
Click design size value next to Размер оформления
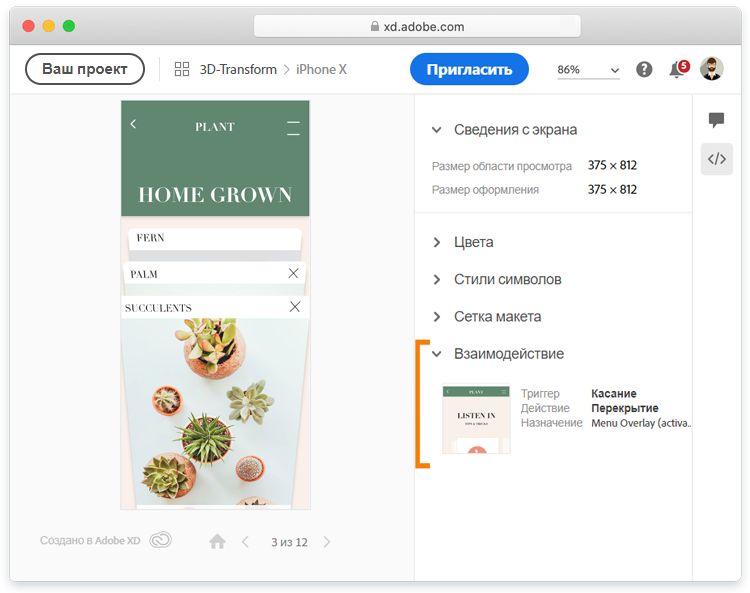coord(612,189)
